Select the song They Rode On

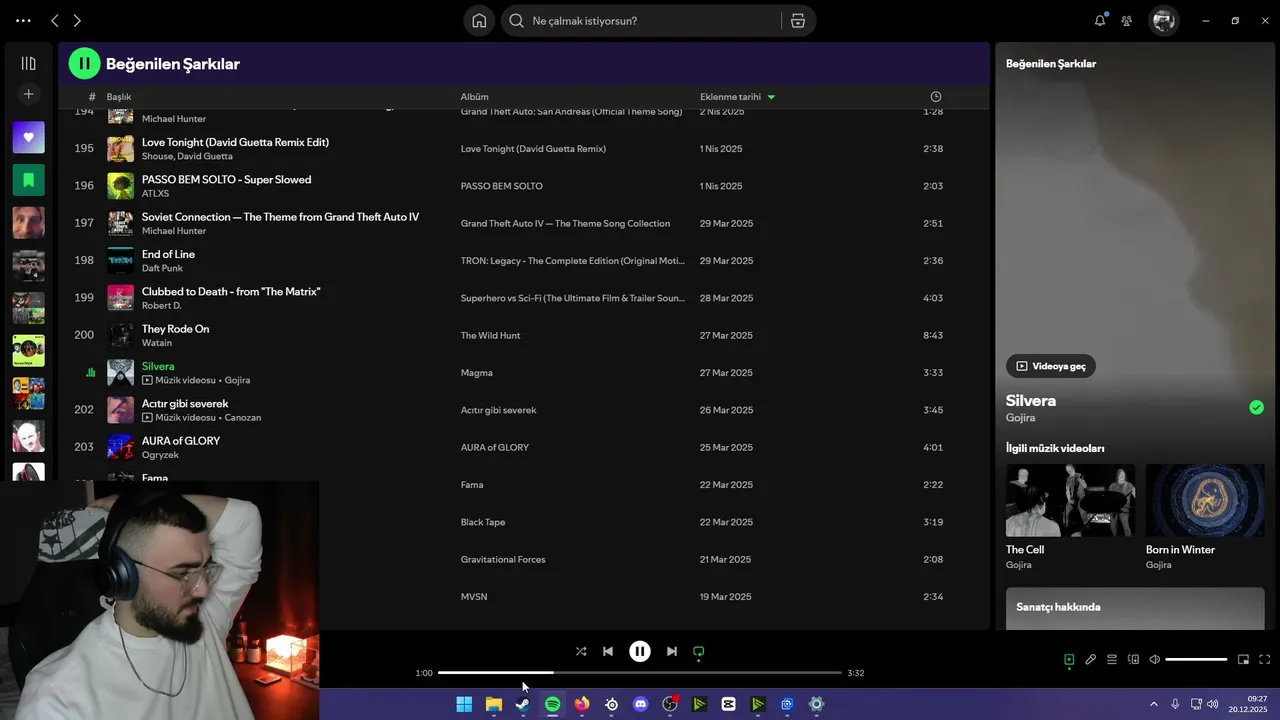[175, 329]
